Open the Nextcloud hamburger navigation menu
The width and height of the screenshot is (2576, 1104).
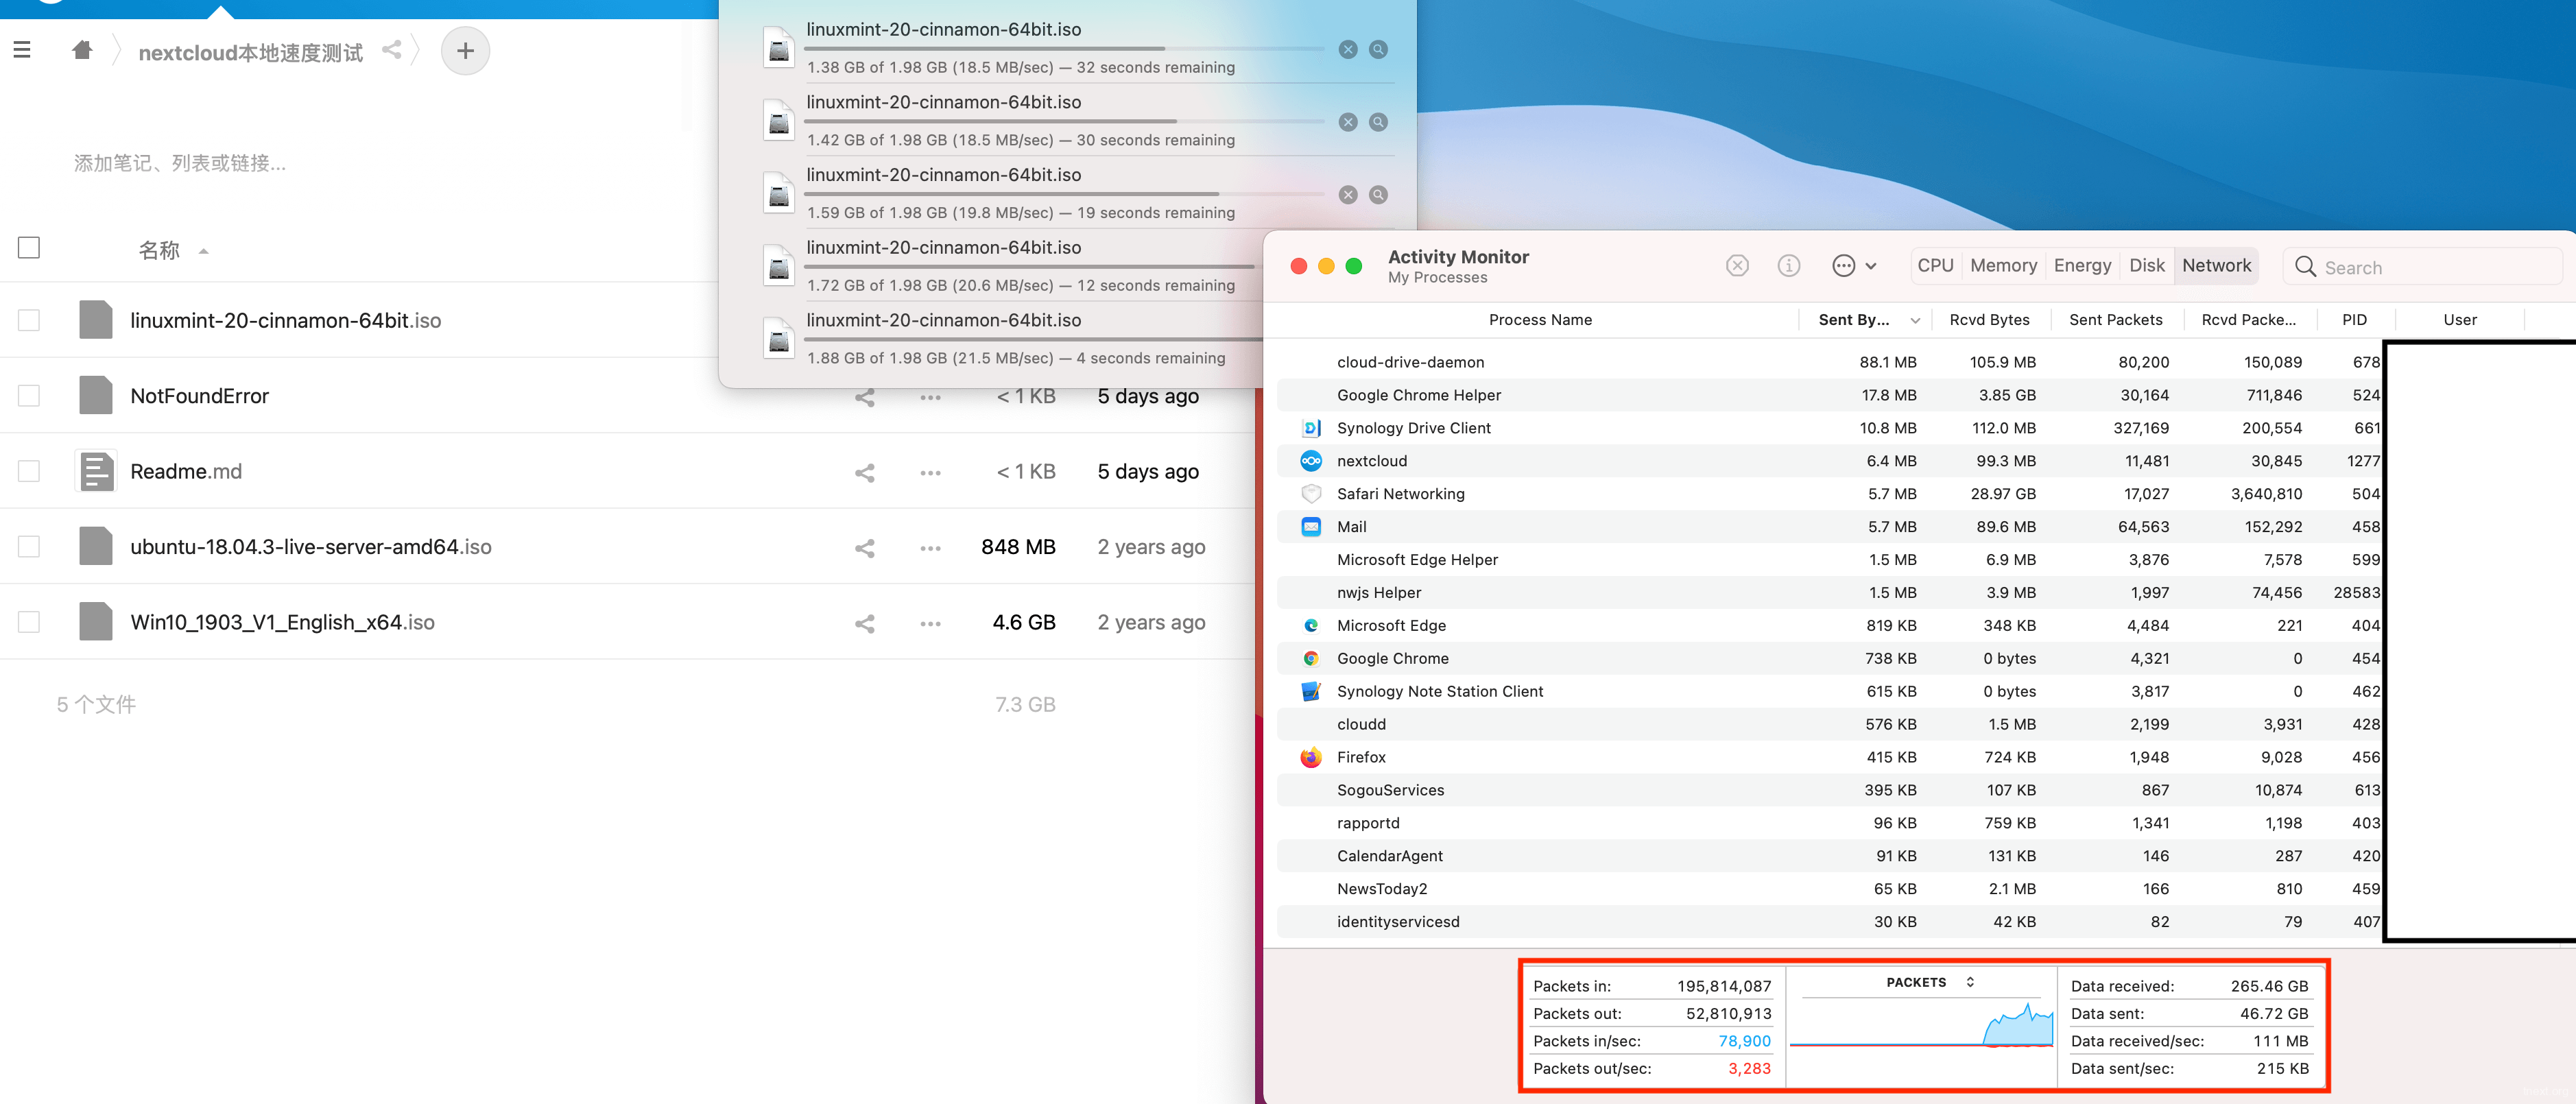point(22,50)
